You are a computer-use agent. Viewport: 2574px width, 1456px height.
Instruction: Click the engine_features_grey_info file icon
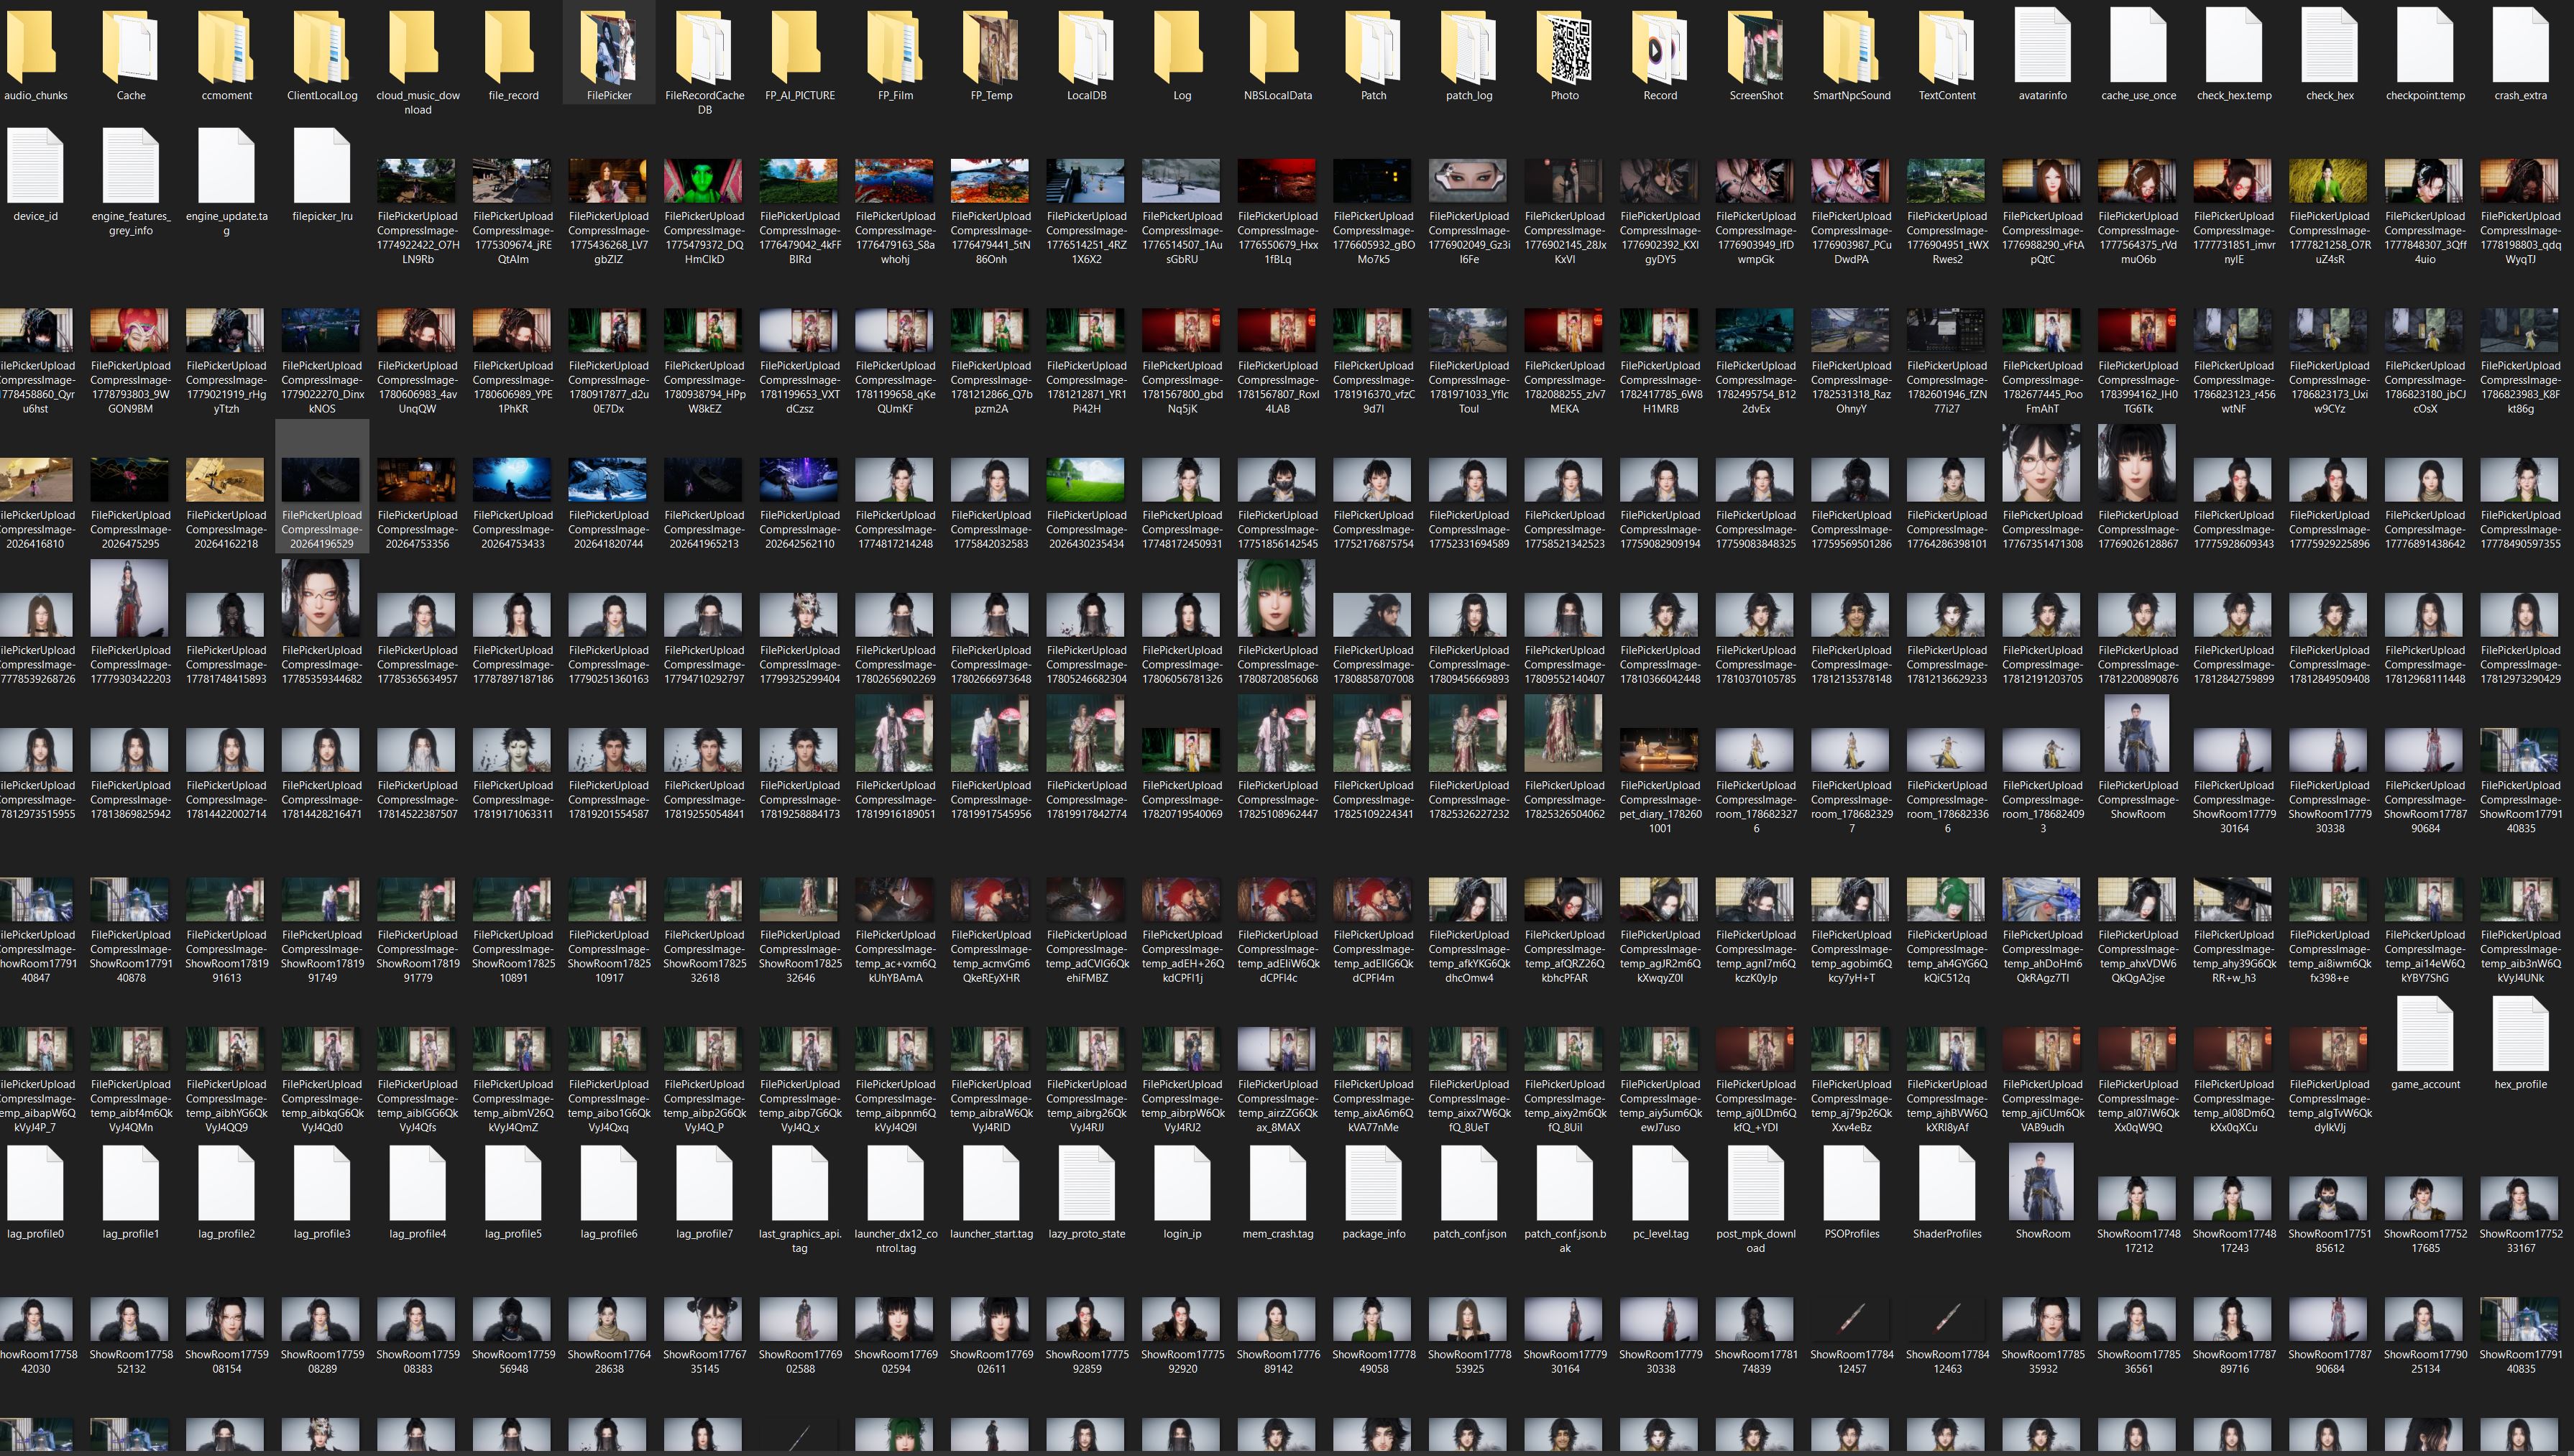point(131,165)
